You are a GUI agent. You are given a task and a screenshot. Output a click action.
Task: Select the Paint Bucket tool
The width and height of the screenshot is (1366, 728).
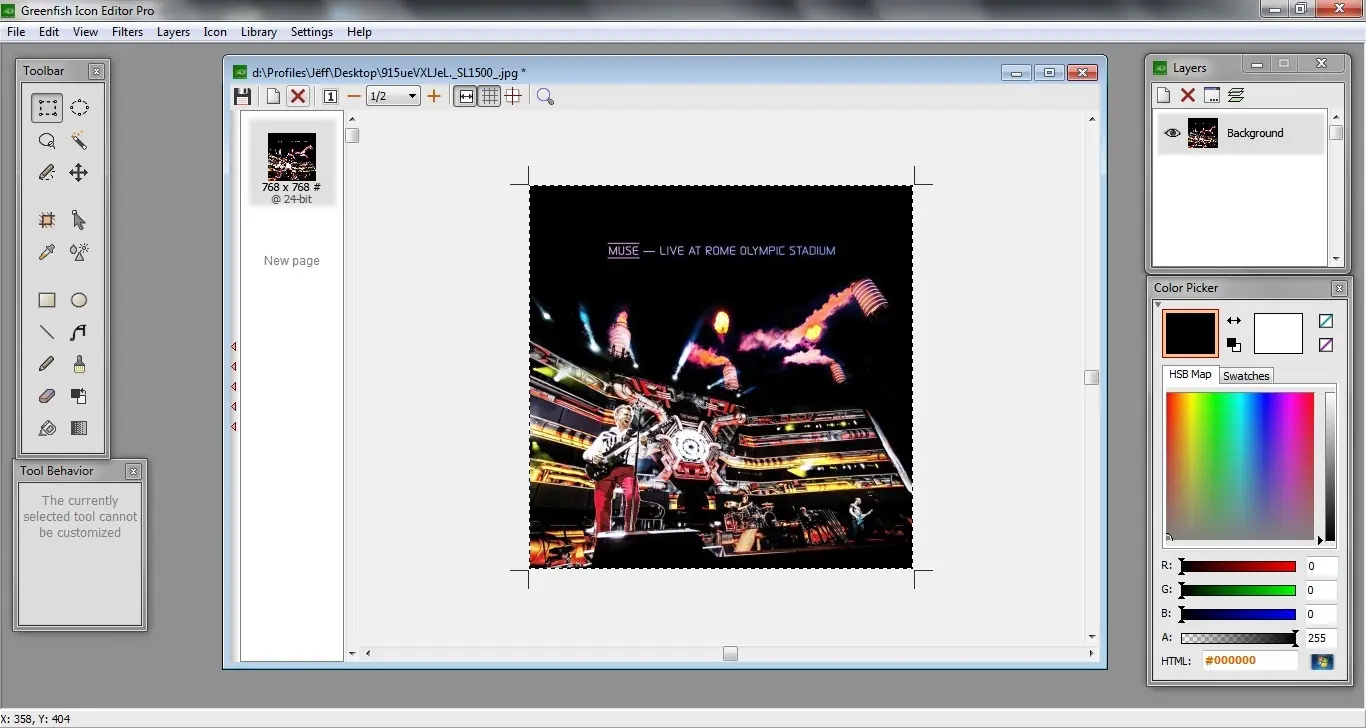[47, 428]
